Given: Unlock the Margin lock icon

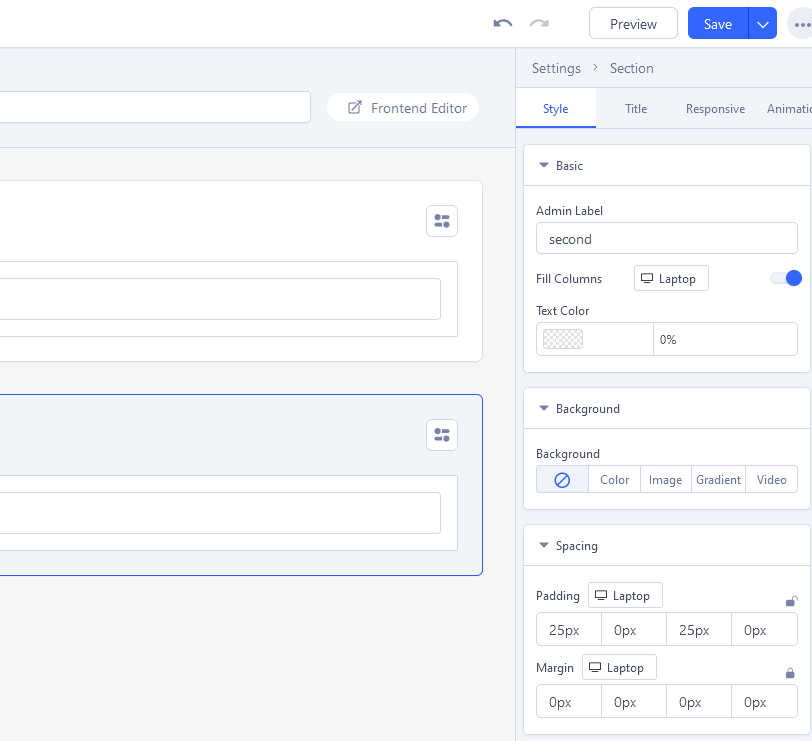Looking at the screenshot, I should tap(790, 673).
